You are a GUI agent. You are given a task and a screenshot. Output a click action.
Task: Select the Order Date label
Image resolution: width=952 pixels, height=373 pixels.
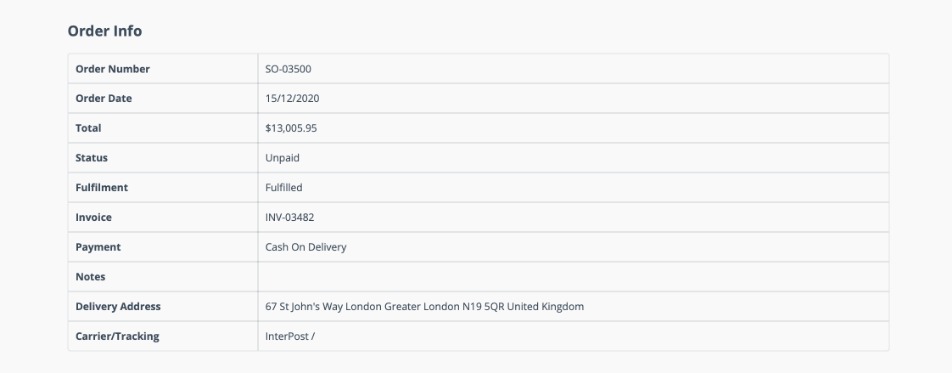pyautogui.click(x=103, y=98)
